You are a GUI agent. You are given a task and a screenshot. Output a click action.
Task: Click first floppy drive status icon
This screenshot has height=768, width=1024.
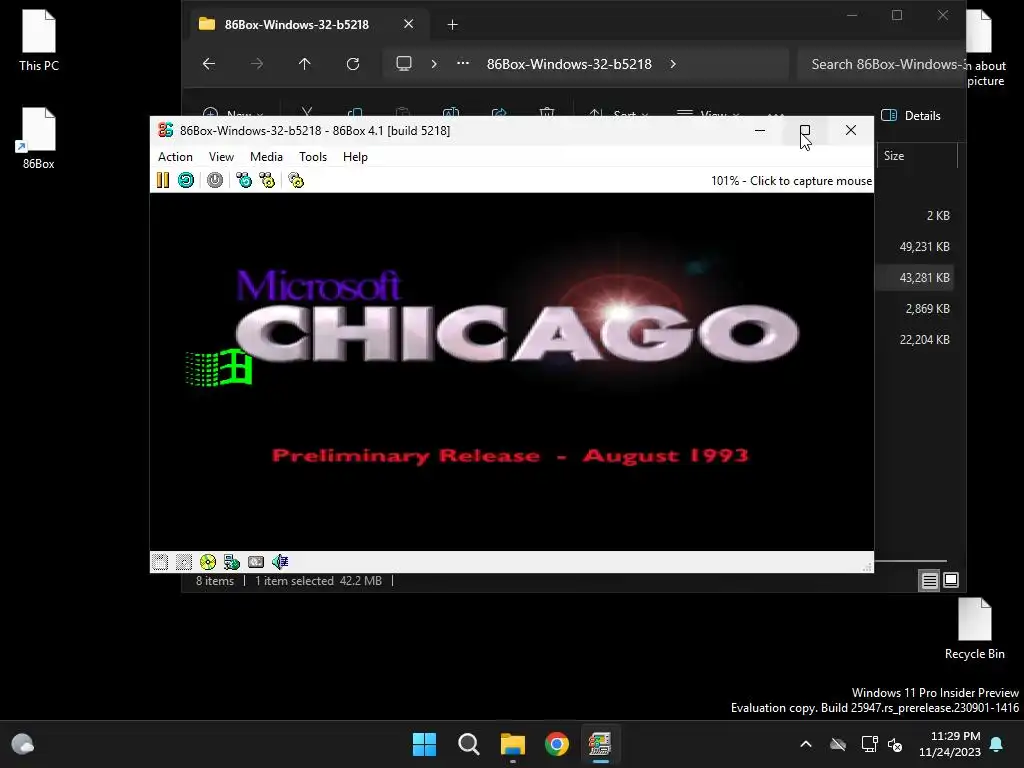160,562
